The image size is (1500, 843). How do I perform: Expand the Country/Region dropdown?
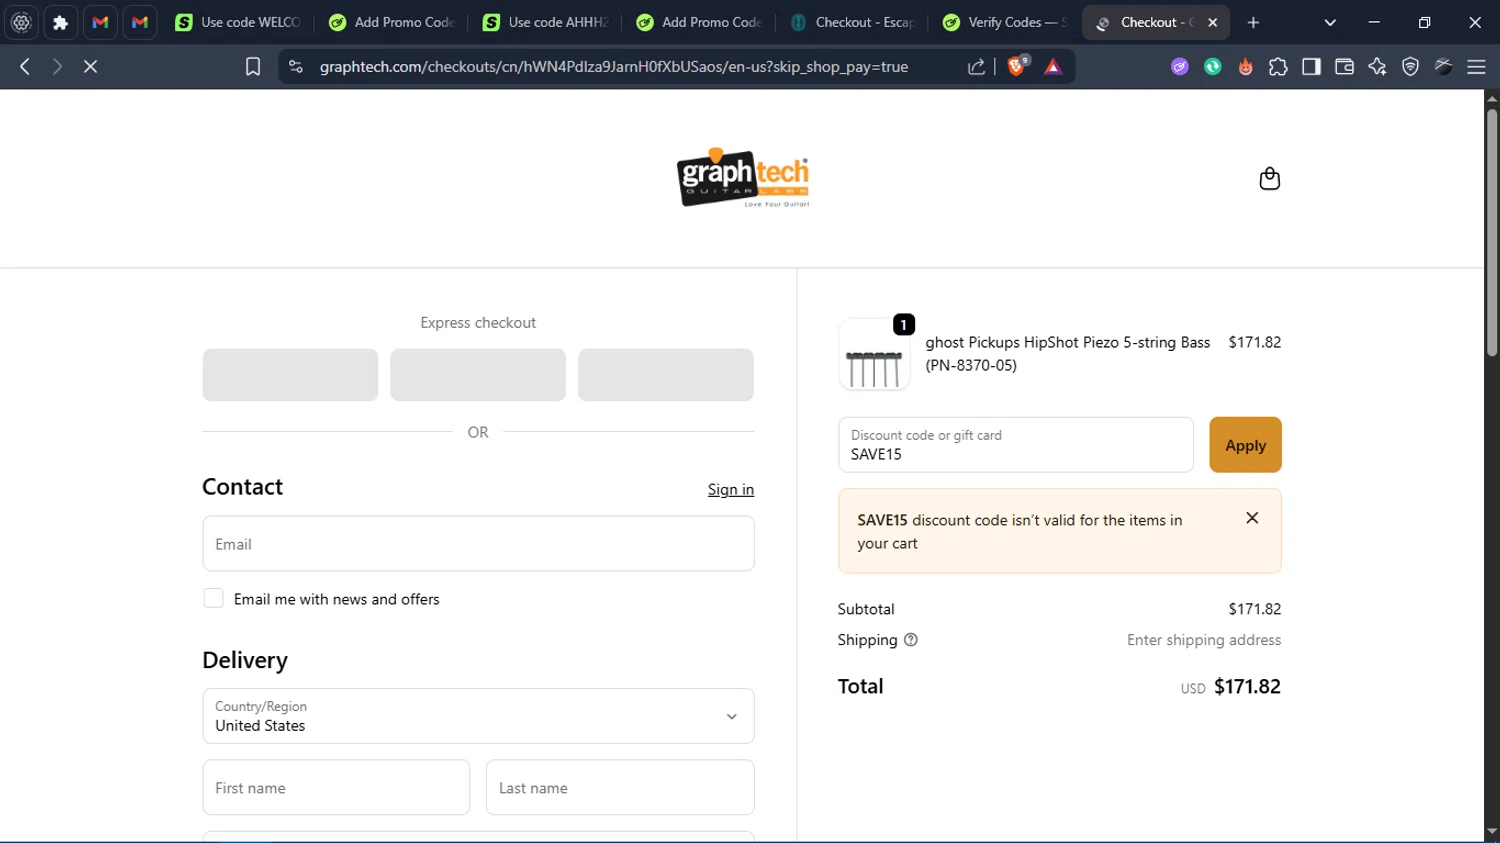pyautogui.click(x=478, y=716)
